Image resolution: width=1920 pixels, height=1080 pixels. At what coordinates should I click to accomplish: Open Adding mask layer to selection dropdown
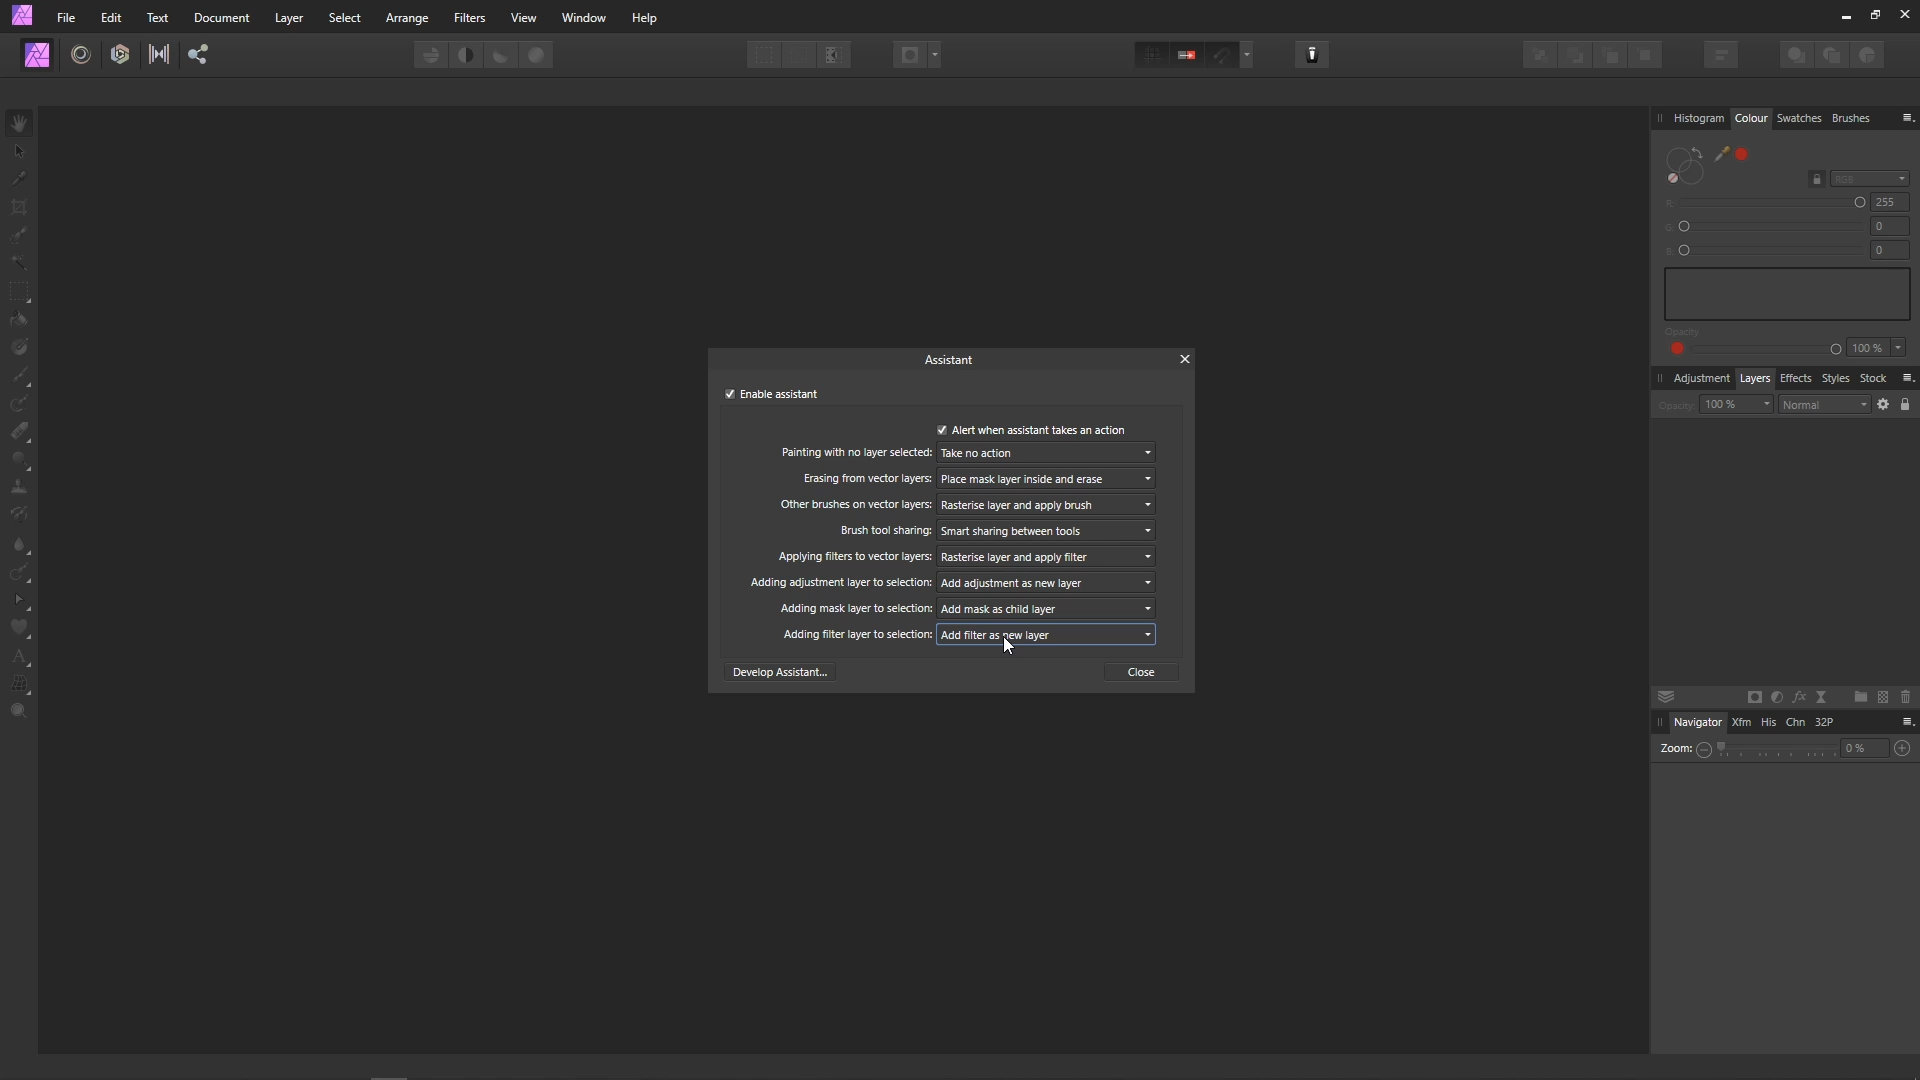(1045, 609)
